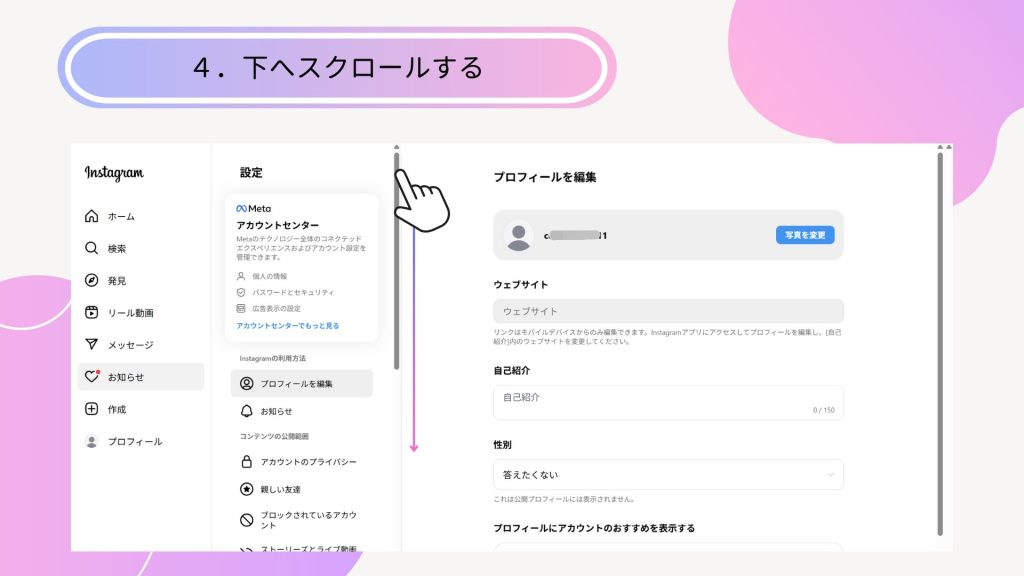Open 親しい友達 settings item
This screenshot has width=1024, height=576.
[280, 490]
